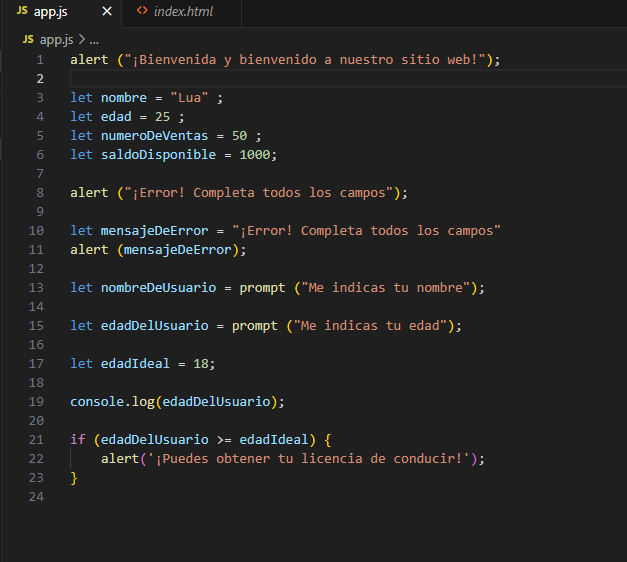Close the app.js tab

[107, 12]
